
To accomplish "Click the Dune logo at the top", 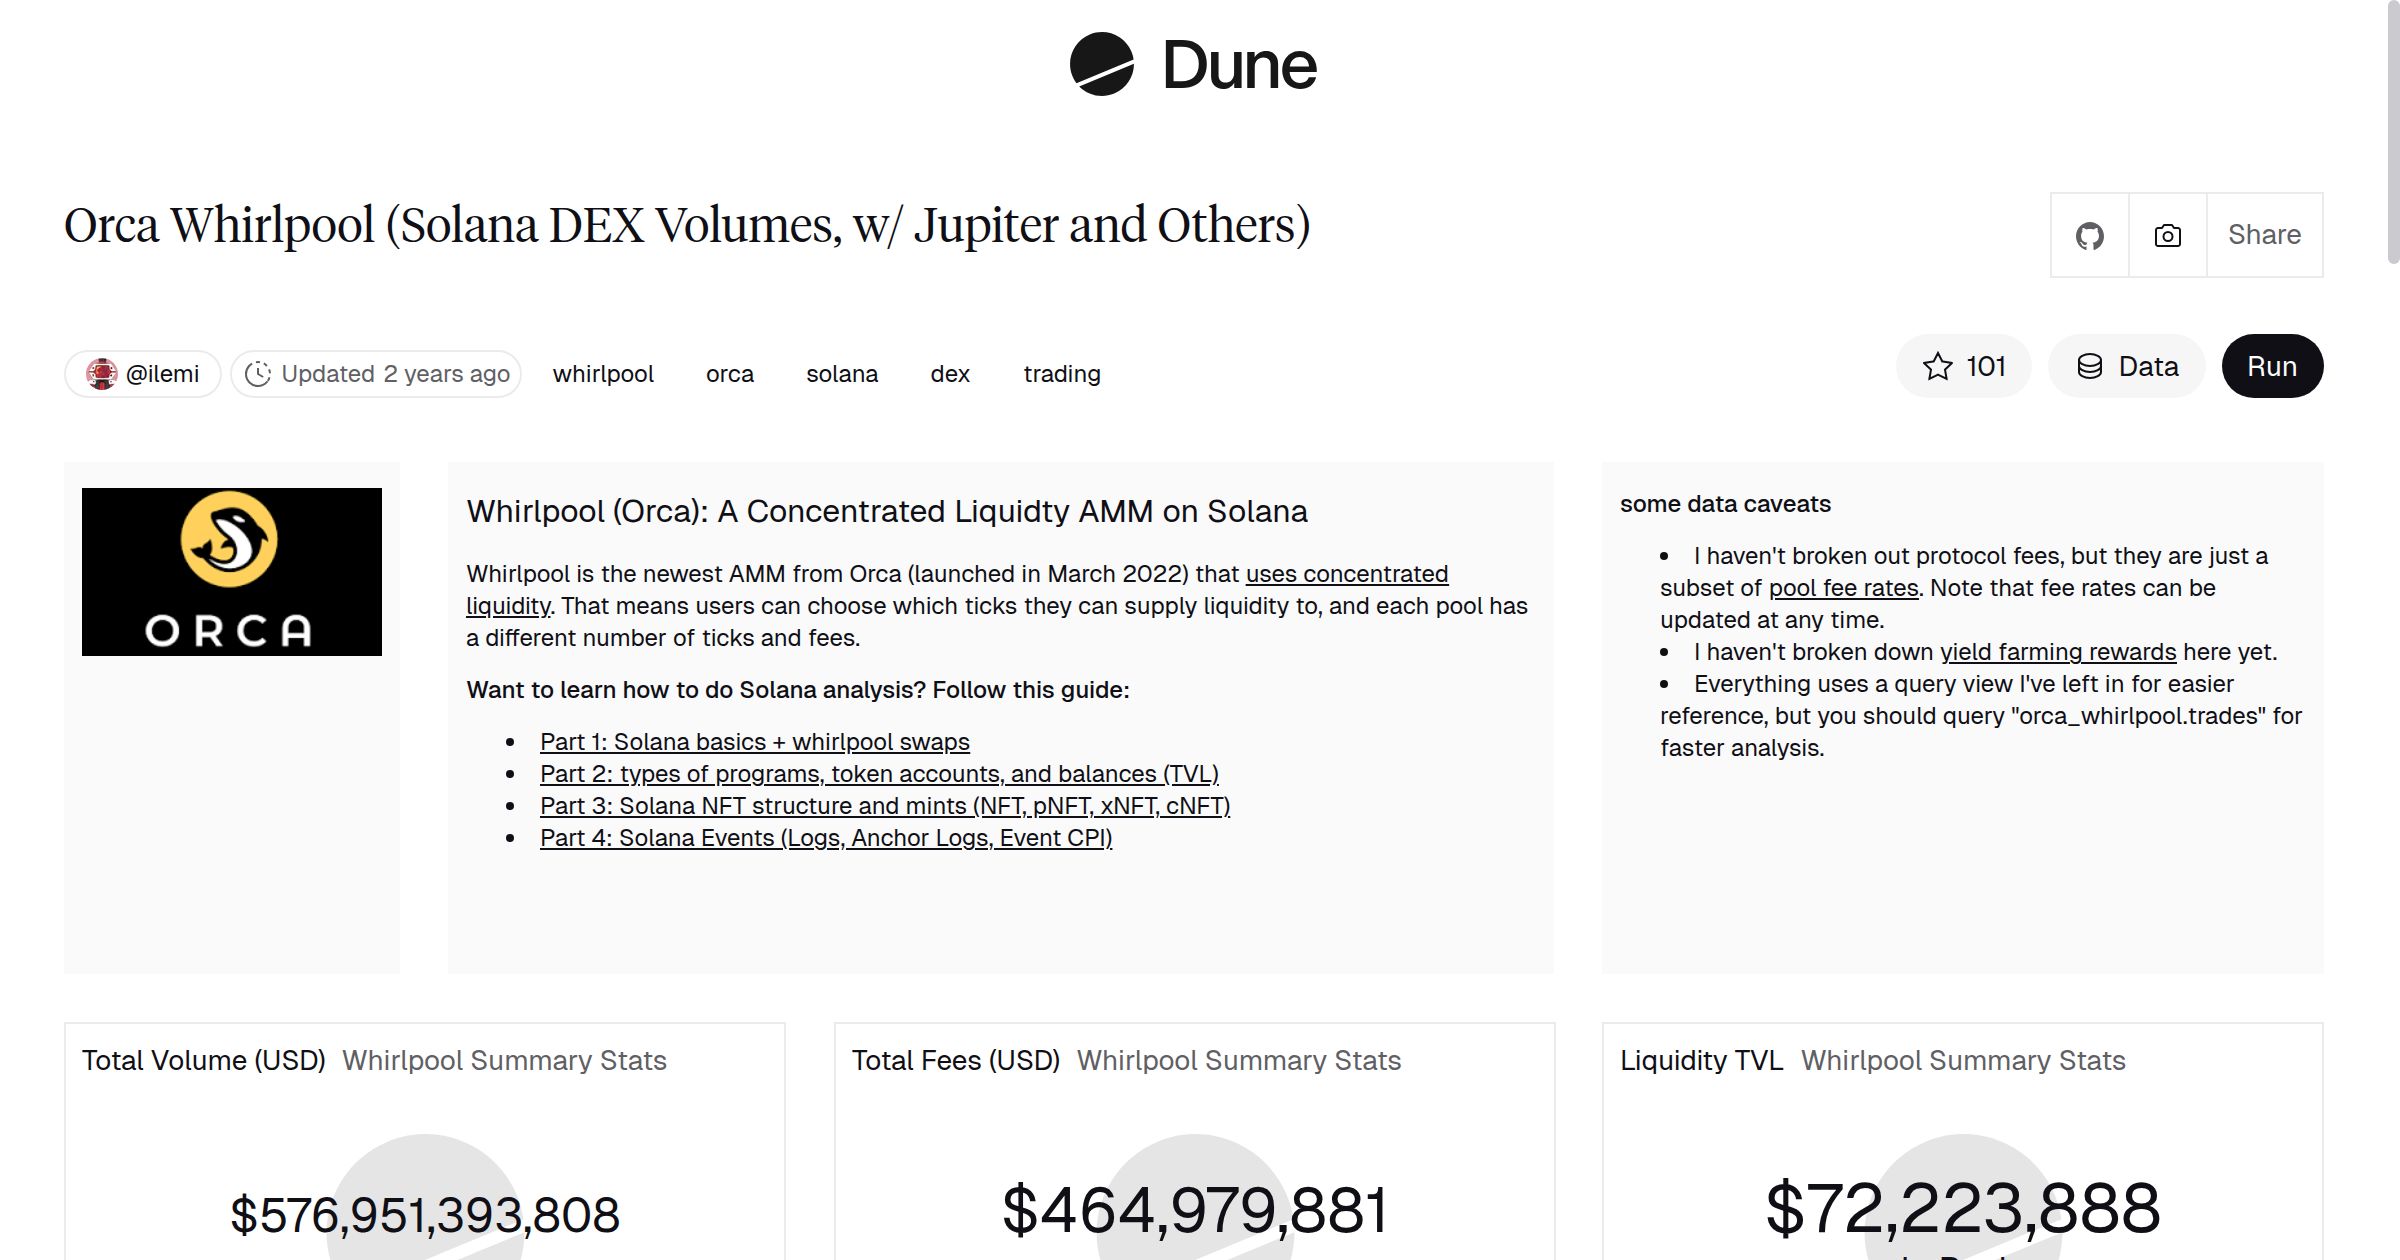I will coord(1193,65).
